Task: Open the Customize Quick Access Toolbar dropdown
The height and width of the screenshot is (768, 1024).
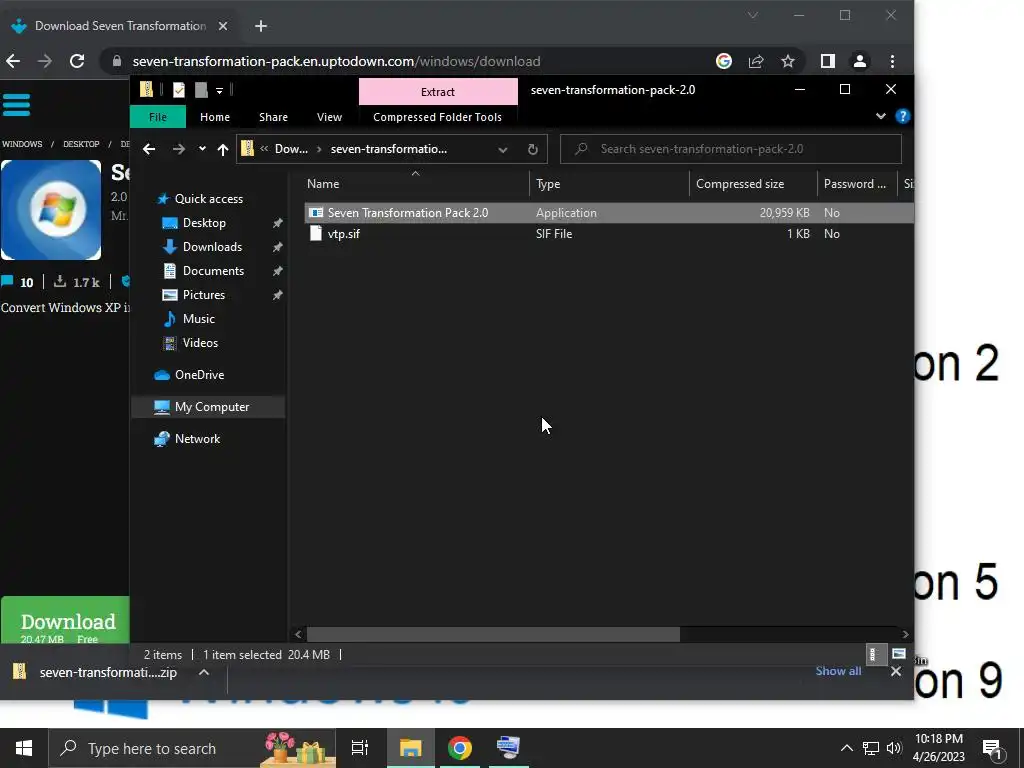Action: [x=219, y=91]
